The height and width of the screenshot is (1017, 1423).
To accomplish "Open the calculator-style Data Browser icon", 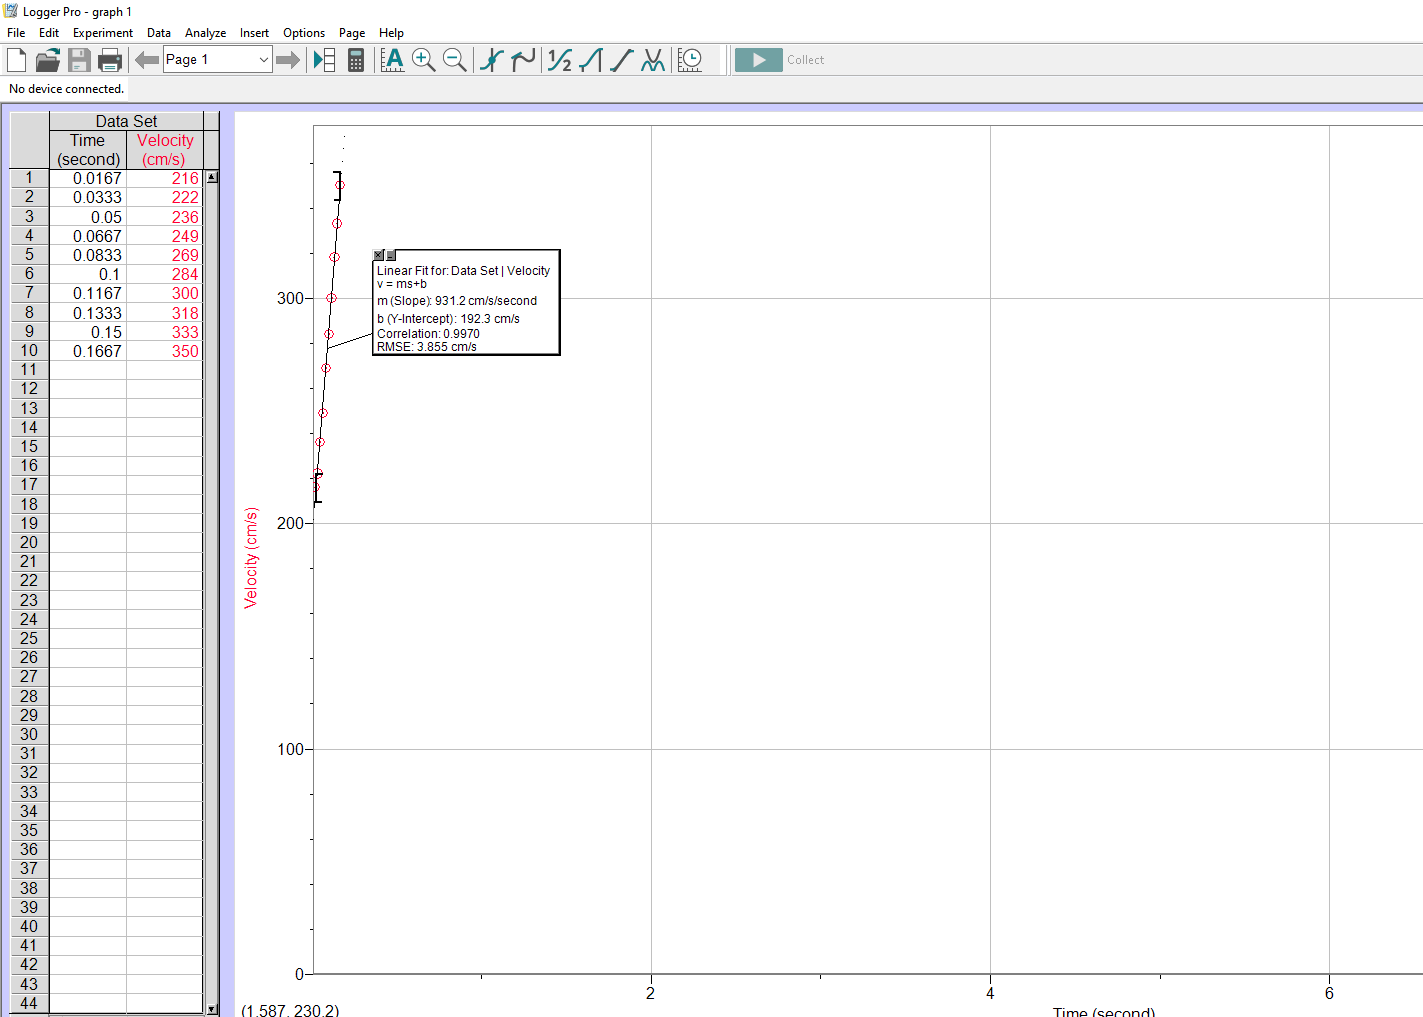I will pos(356,59).
